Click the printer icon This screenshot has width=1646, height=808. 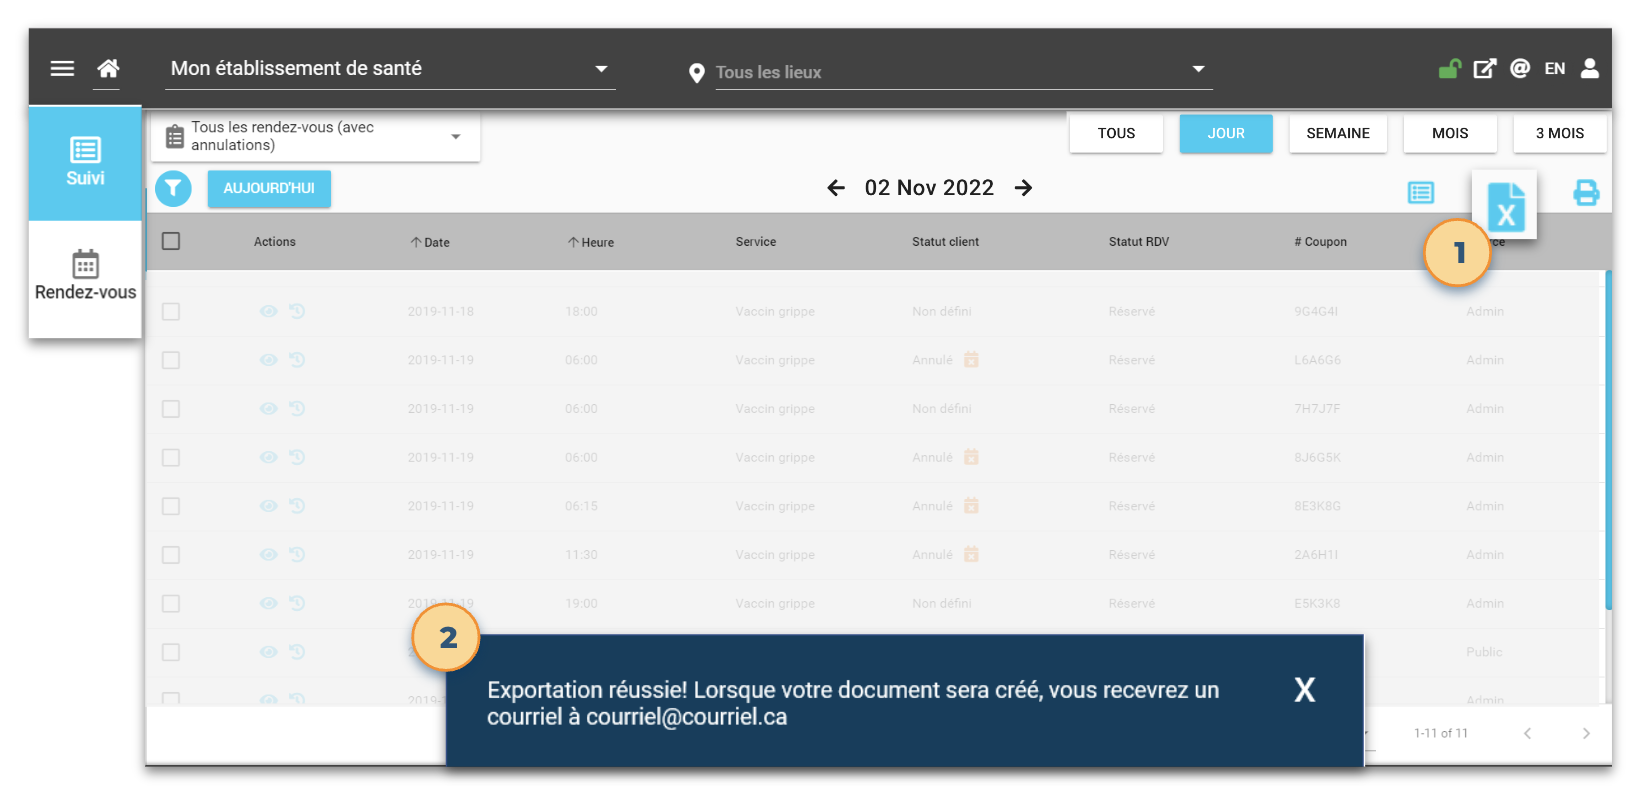1586,192
